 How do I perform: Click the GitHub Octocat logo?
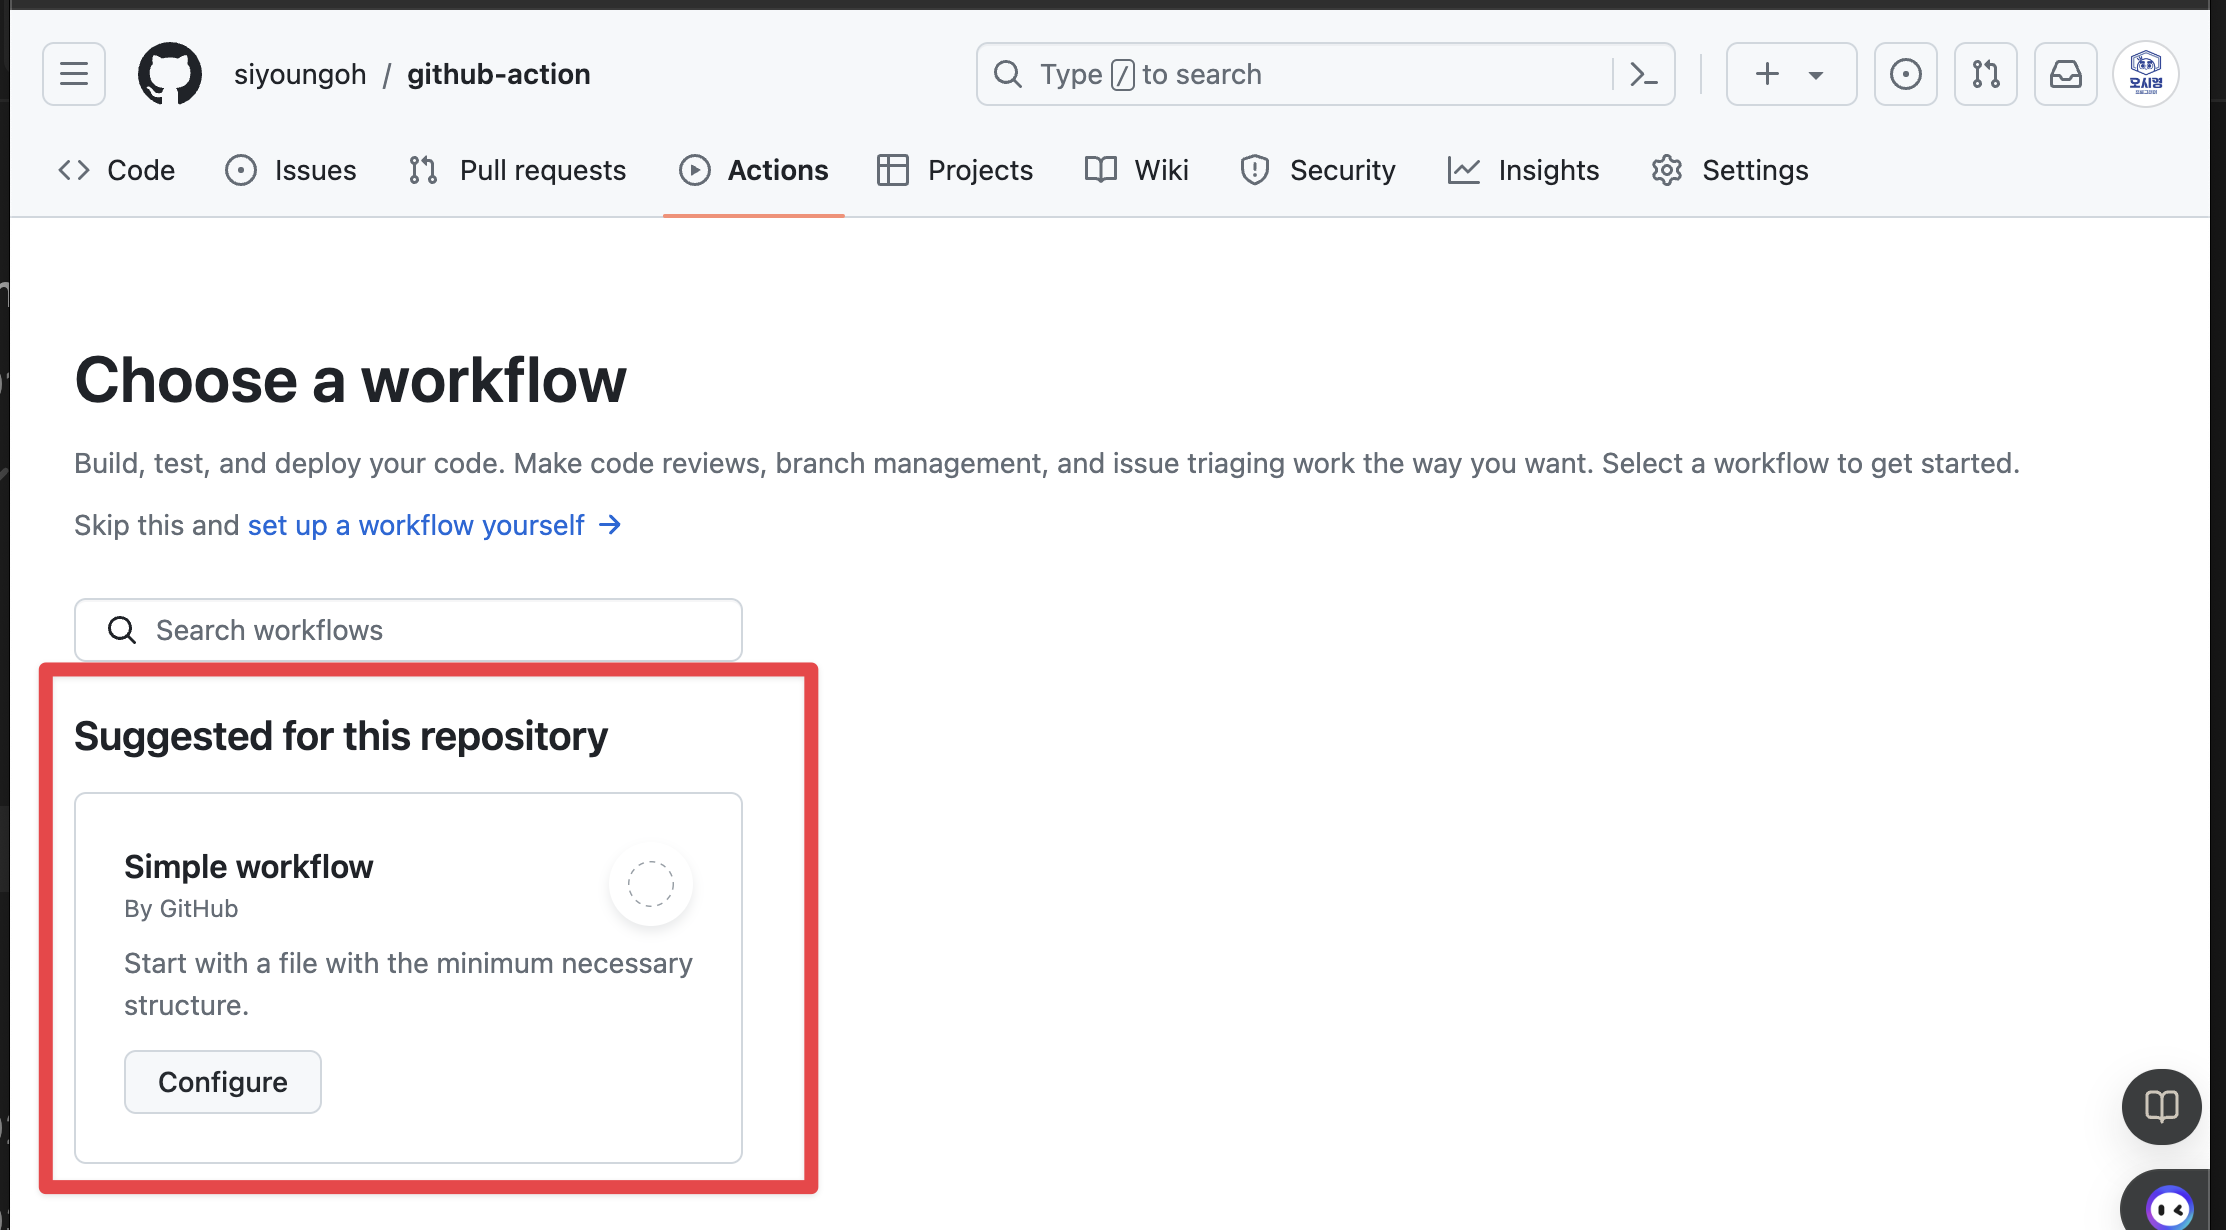[169, 74]
